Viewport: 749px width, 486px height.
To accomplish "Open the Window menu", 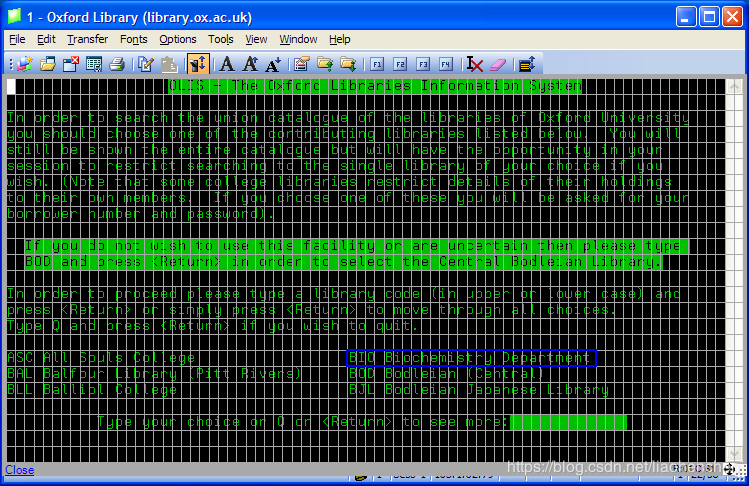I will pyautogui.click(x=298, y=39).
